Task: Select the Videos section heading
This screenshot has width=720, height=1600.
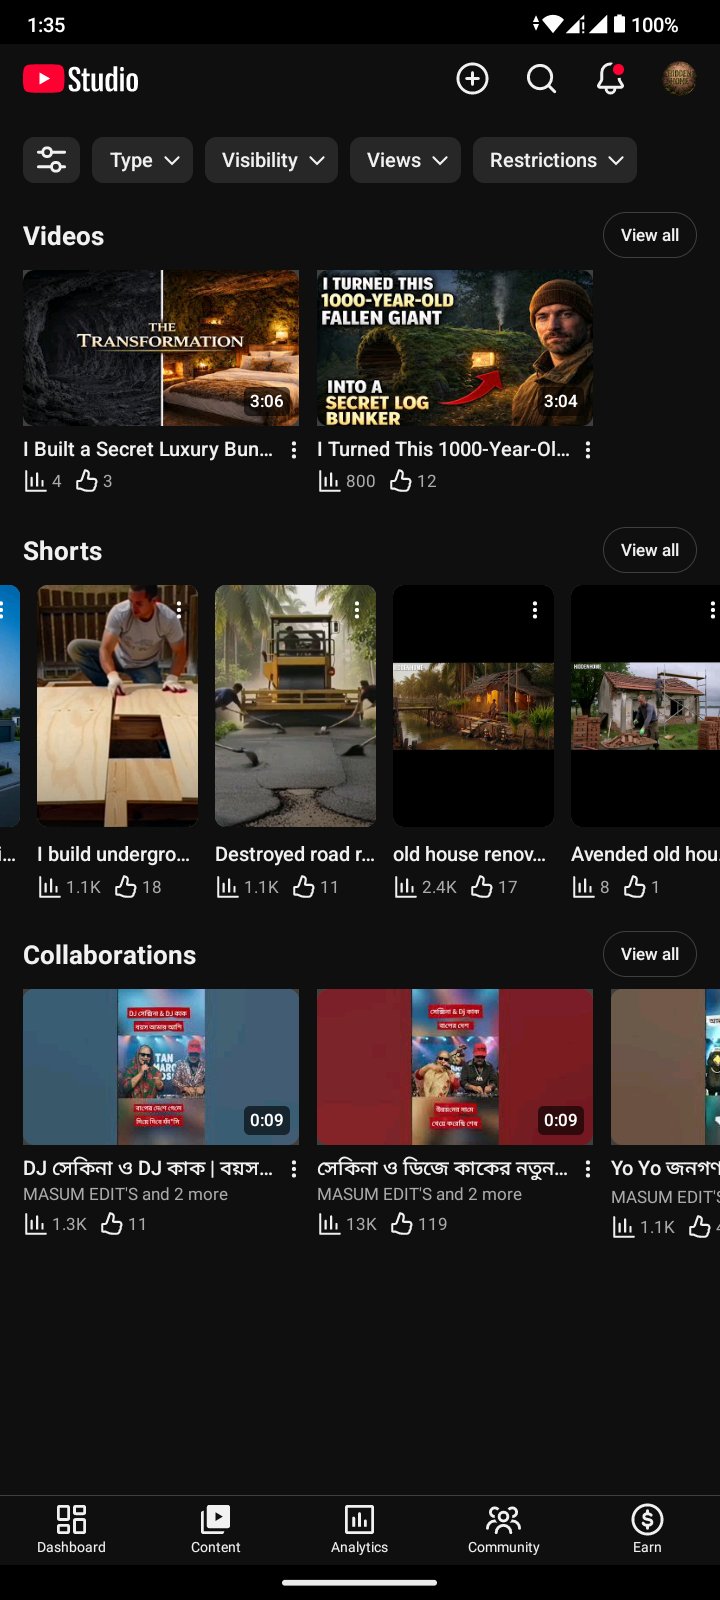Action: point(63,236)
